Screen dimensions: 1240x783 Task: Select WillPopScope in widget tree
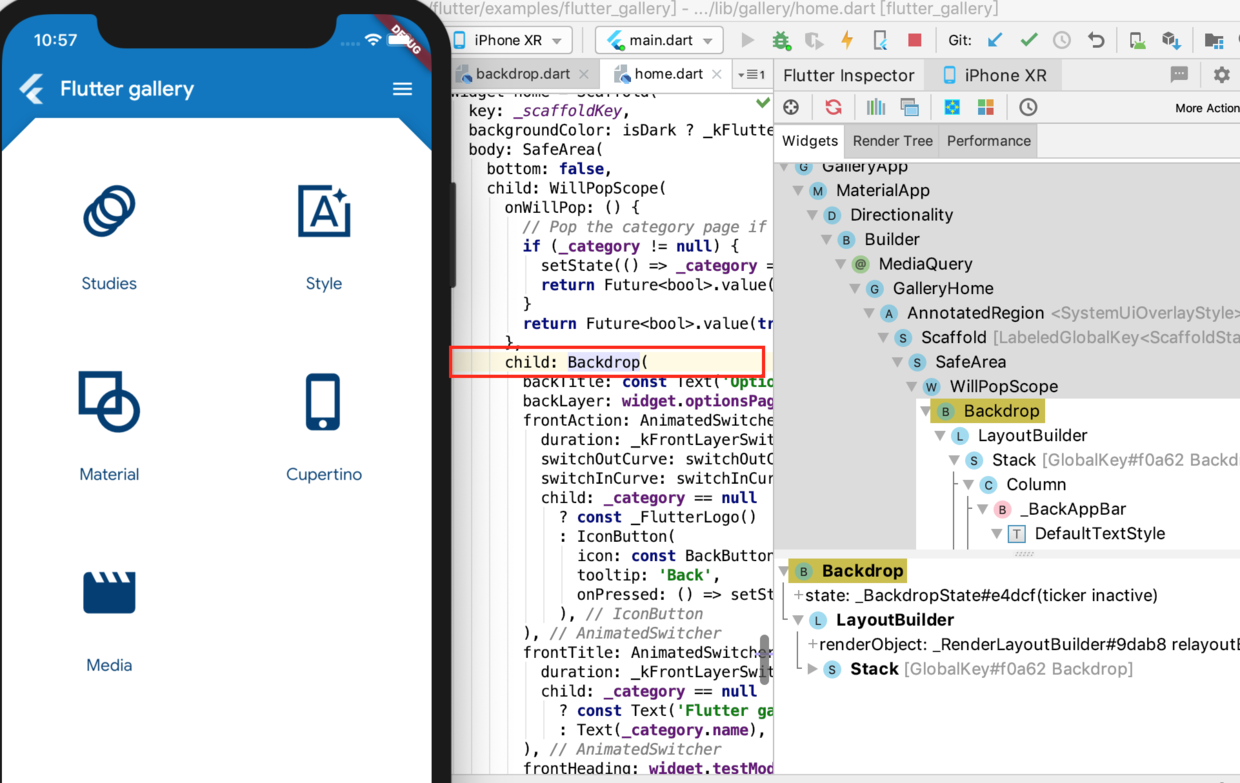click(1003, 387)
